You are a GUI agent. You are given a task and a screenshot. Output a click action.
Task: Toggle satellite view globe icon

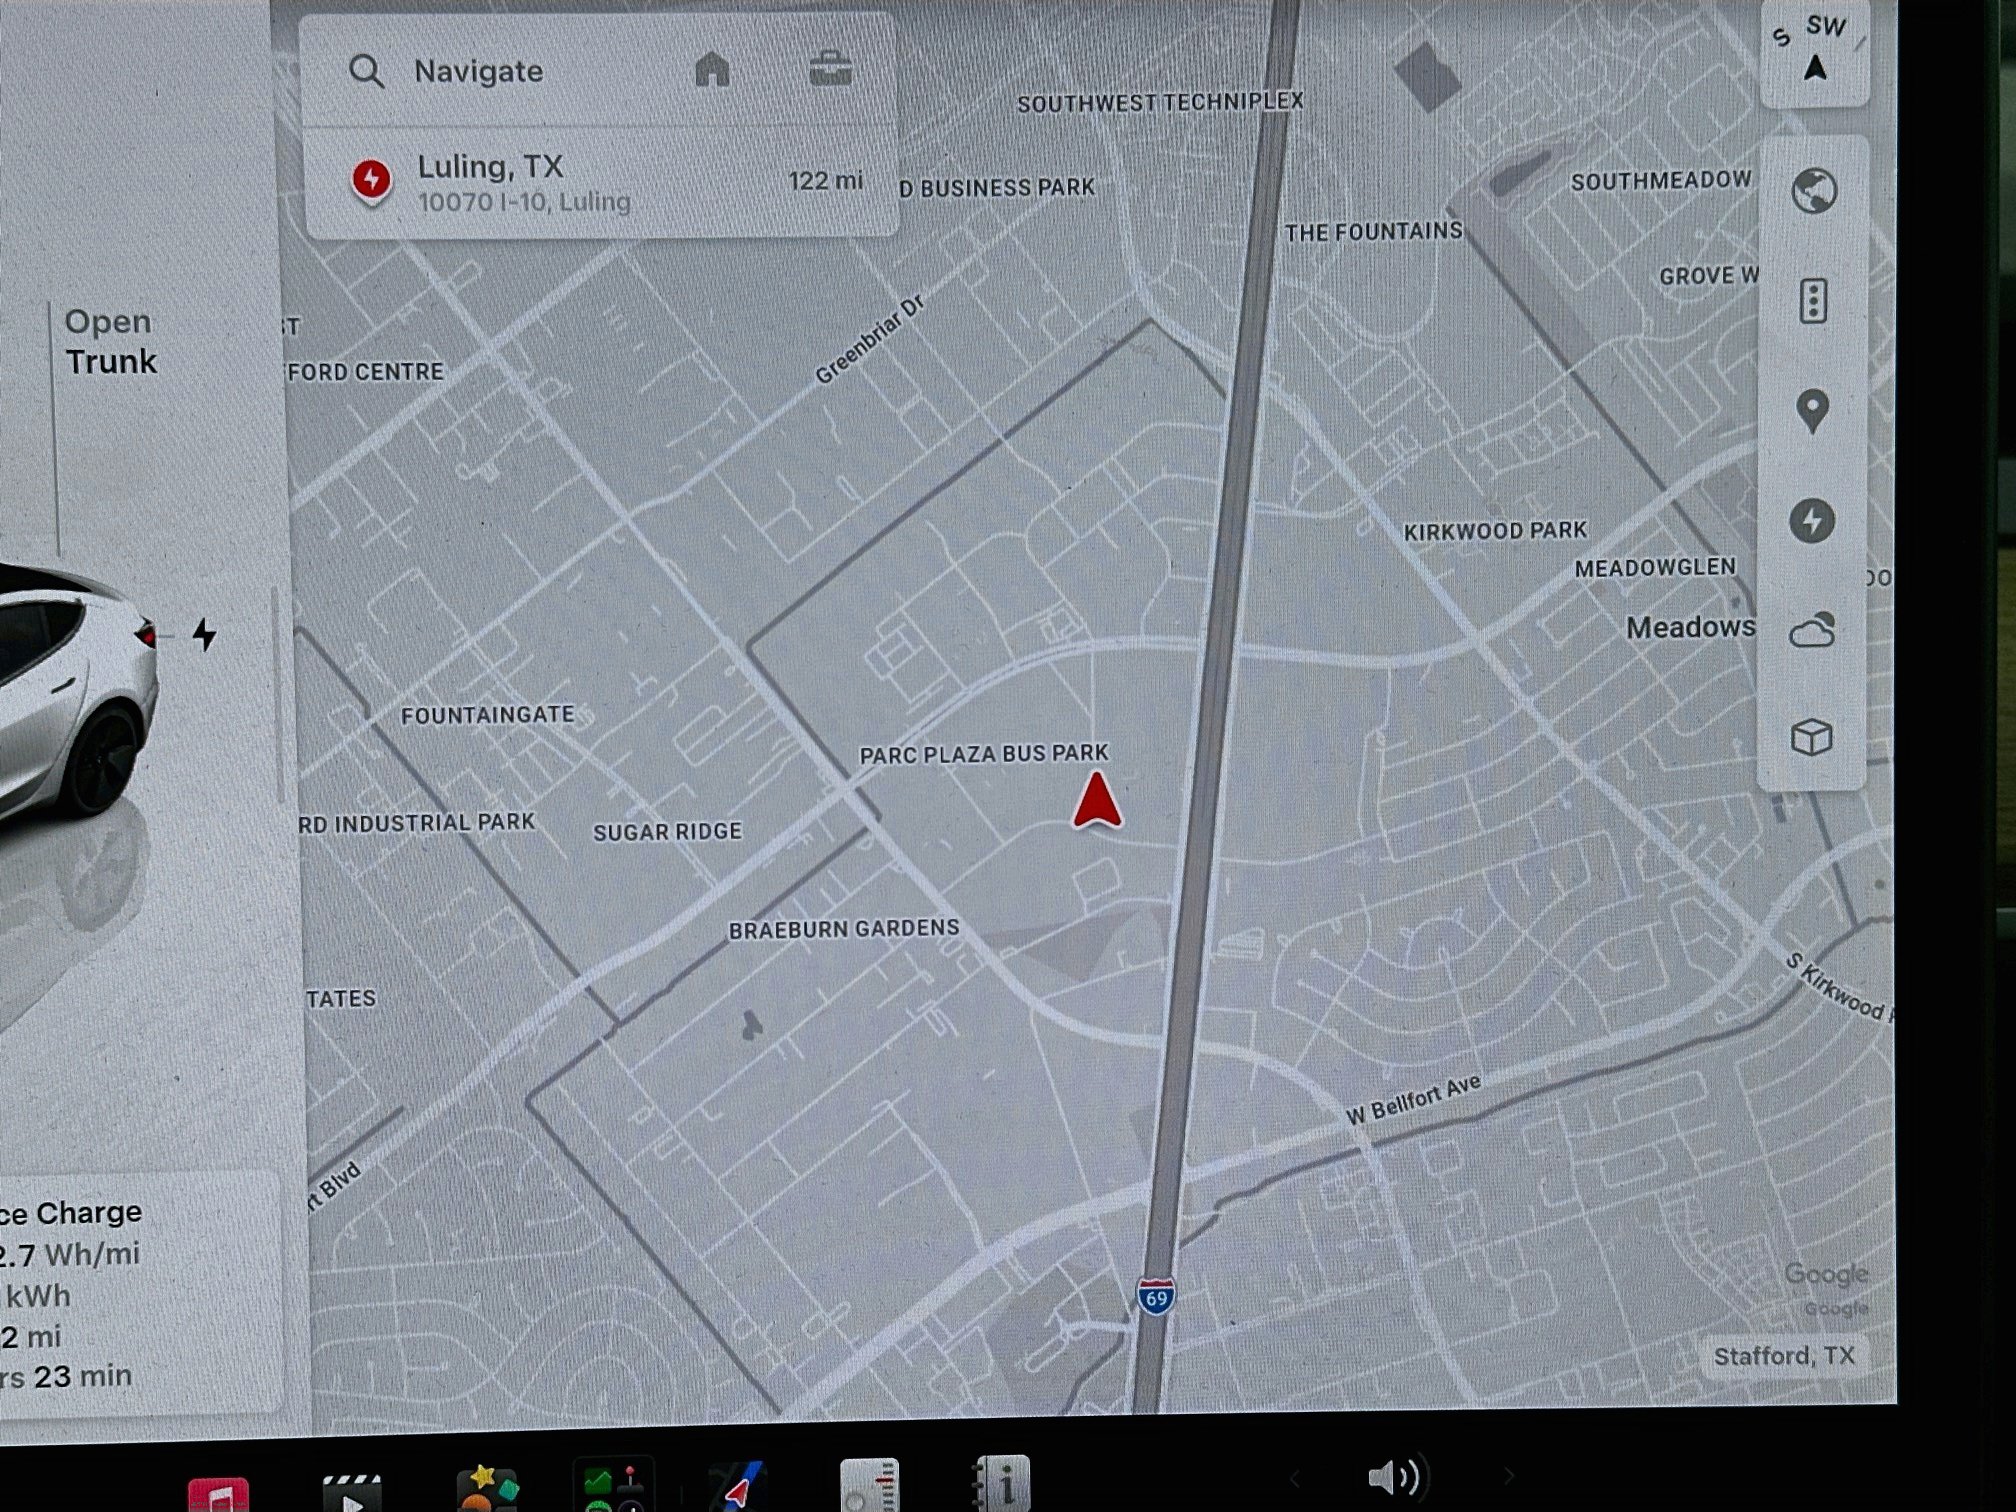1813,190
